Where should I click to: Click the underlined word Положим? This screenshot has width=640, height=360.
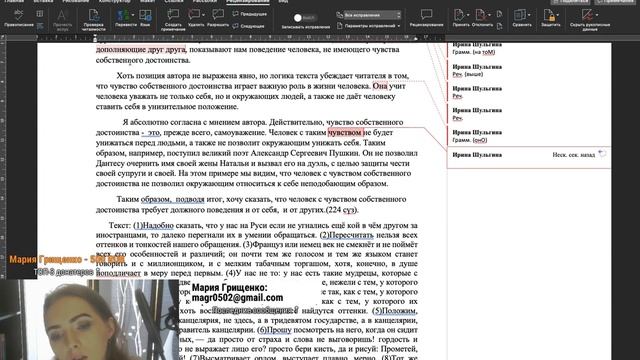[398, 311]
